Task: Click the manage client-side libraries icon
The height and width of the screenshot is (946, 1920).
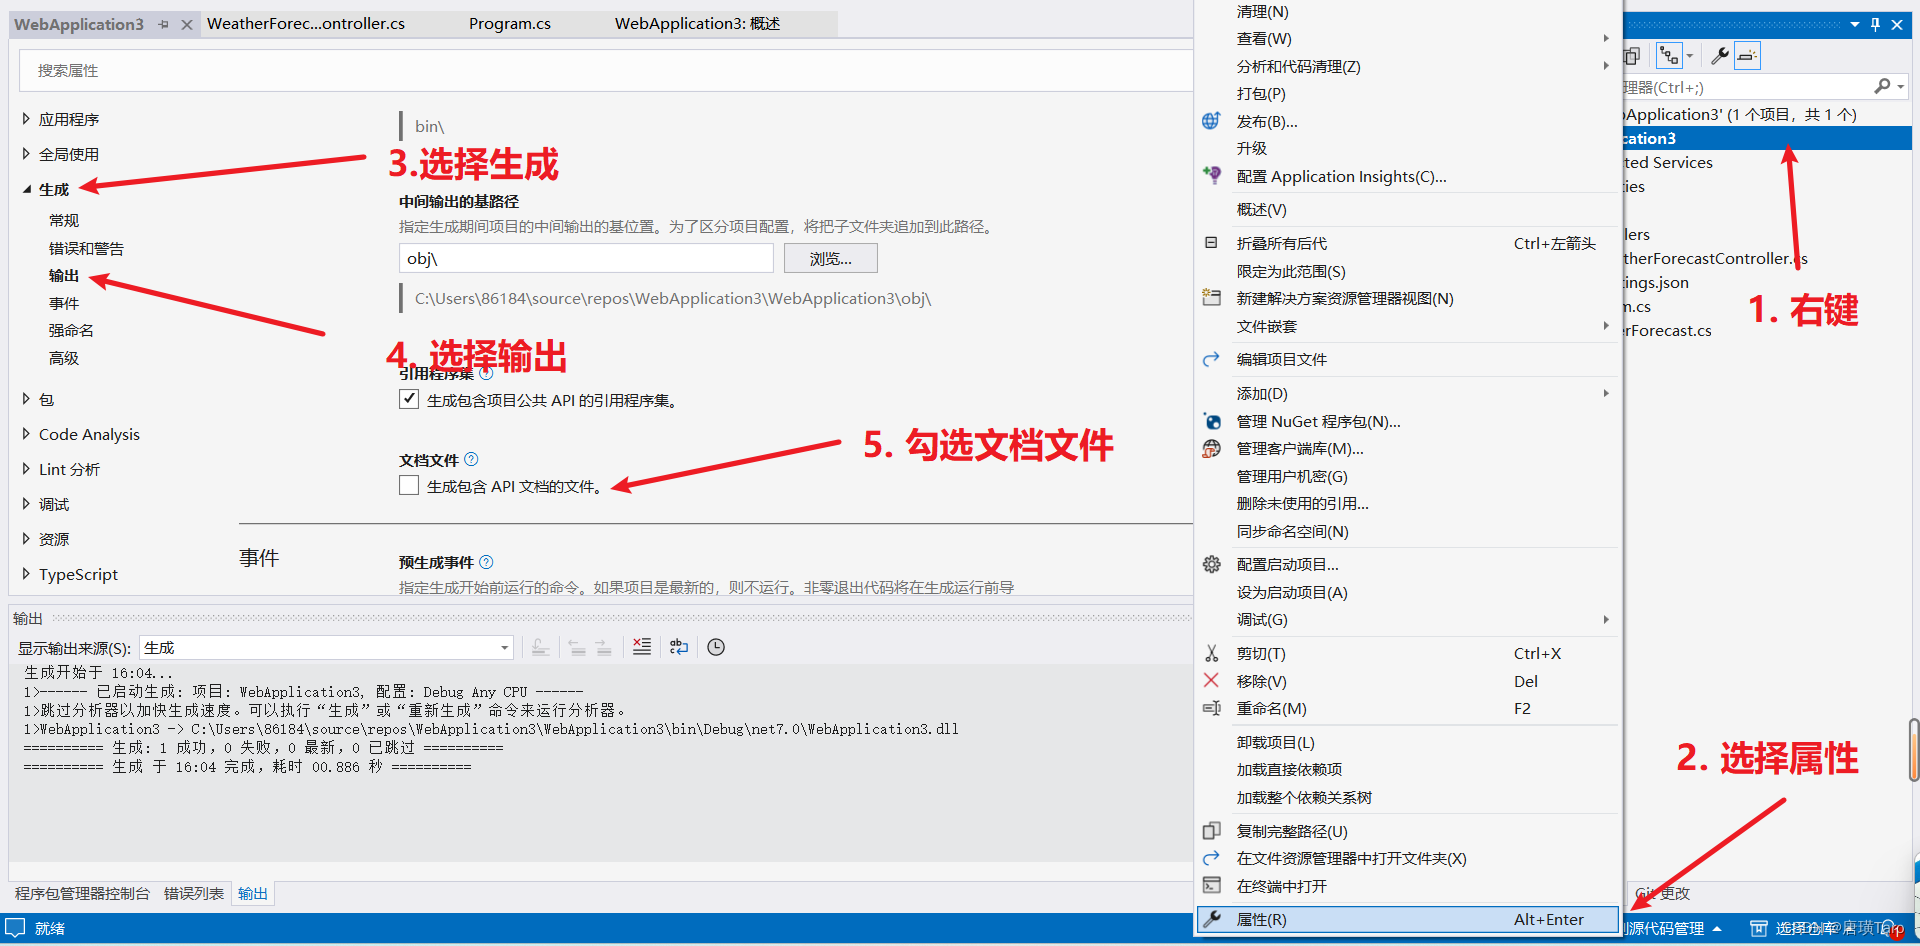Action: click(x=1211, y=448)
